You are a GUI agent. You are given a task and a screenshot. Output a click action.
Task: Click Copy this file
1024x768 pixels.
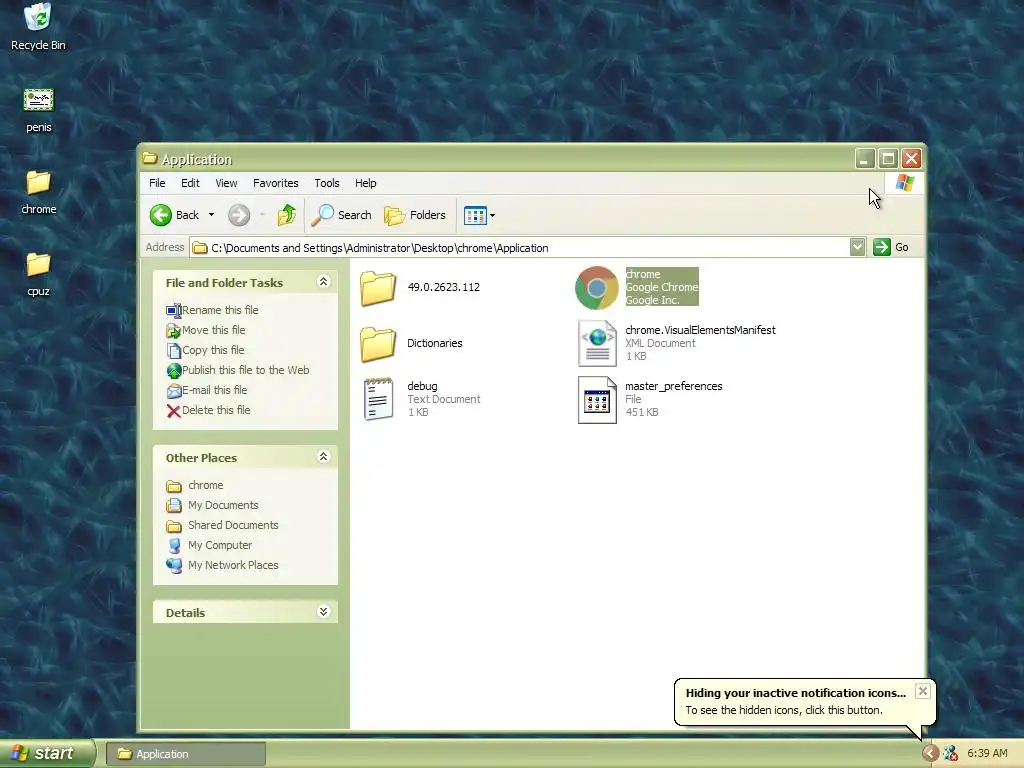[x=205, y=351]
